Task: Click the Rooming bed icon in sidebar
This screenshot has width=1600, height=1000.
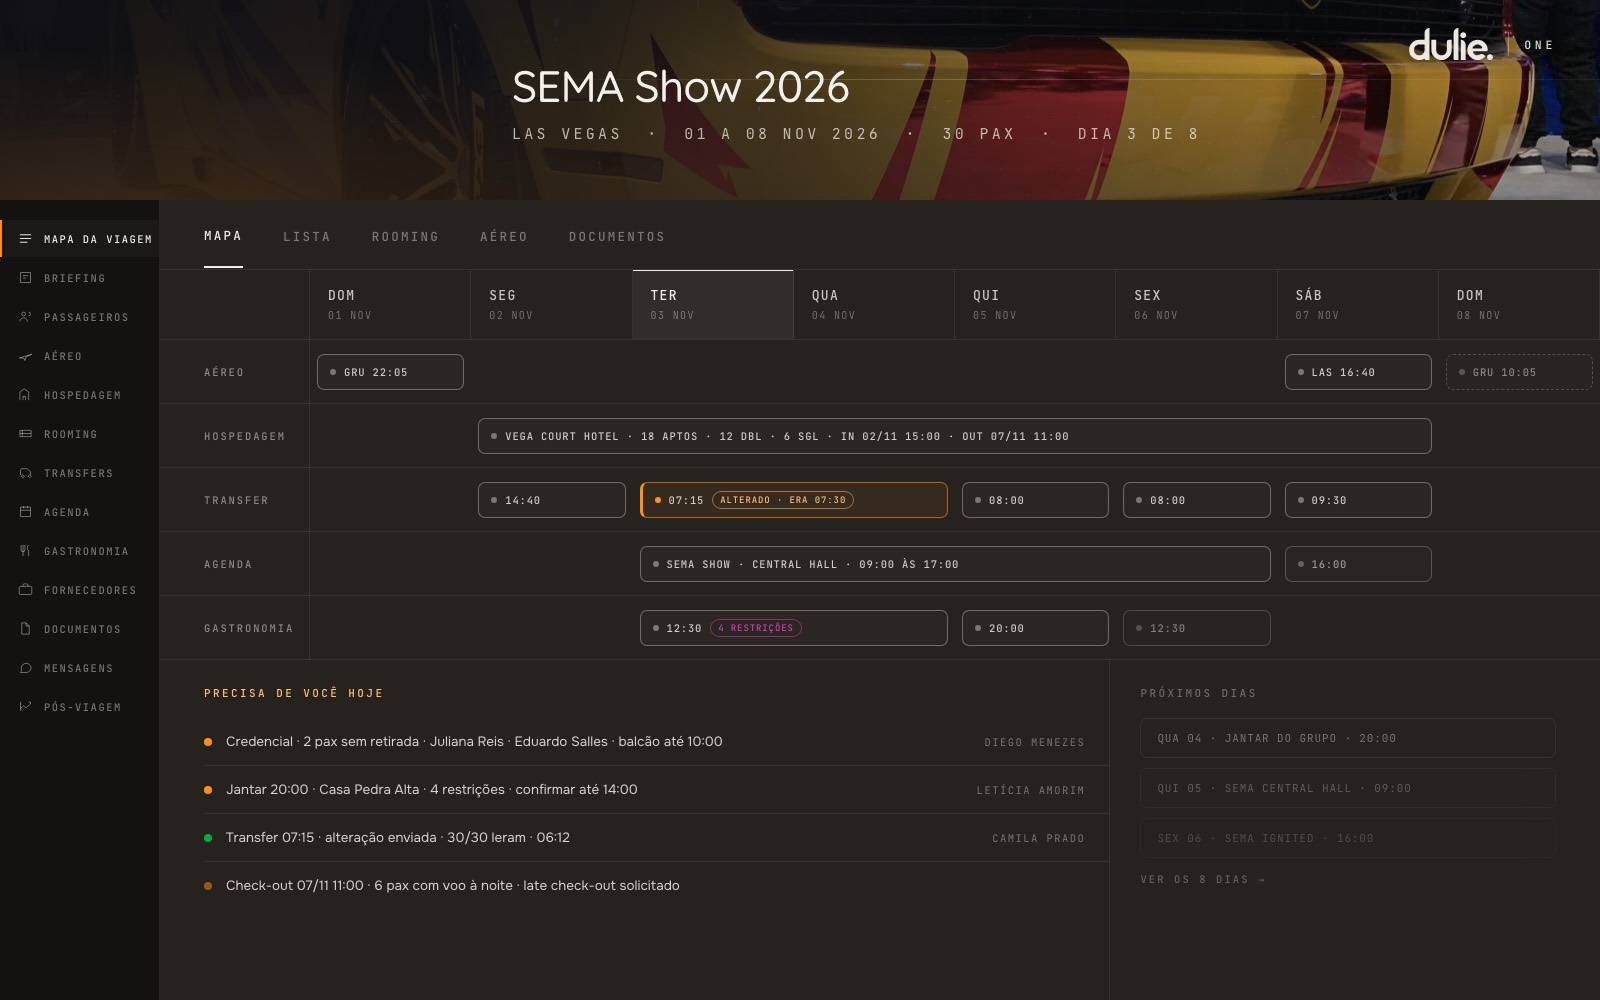Action: 25,434
